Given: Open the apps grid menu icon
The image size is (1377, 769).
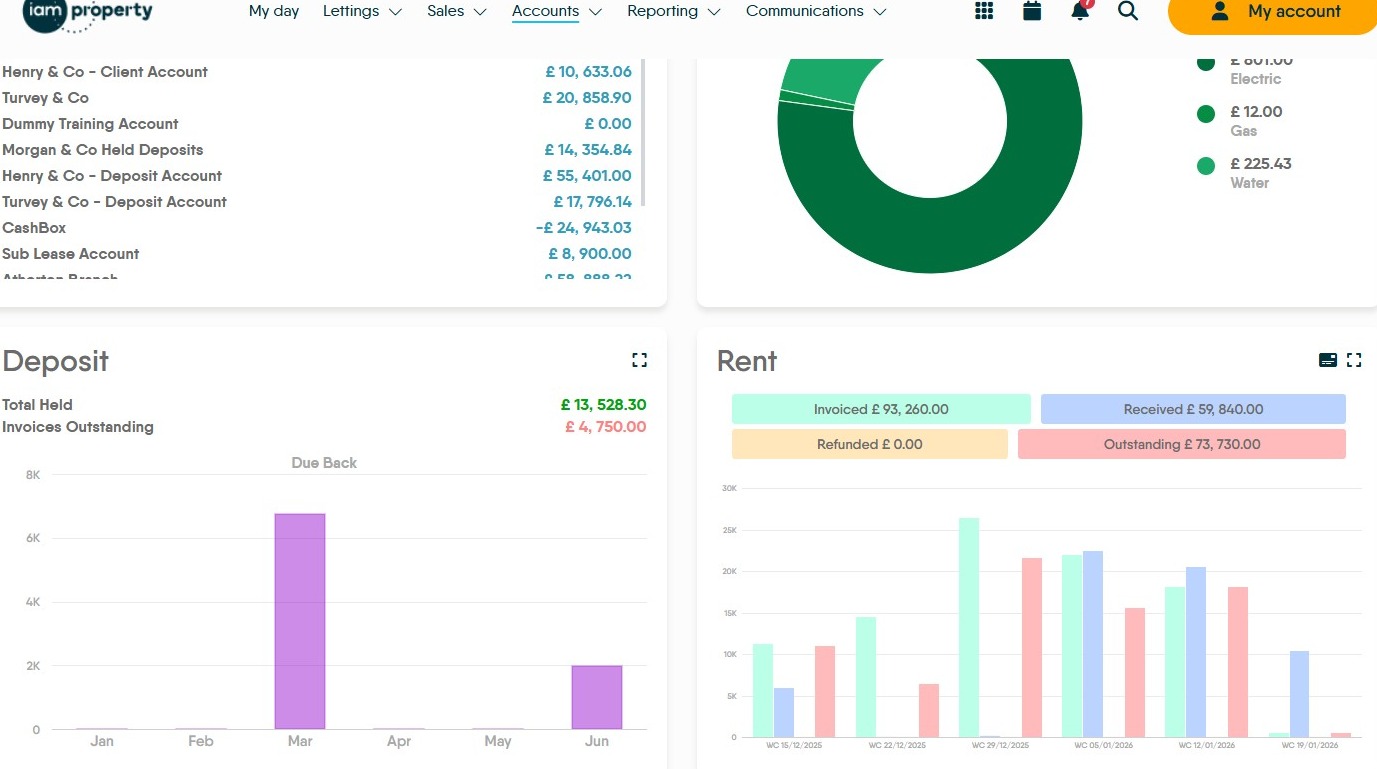Looking at the screenshot, I should (984, 11).
